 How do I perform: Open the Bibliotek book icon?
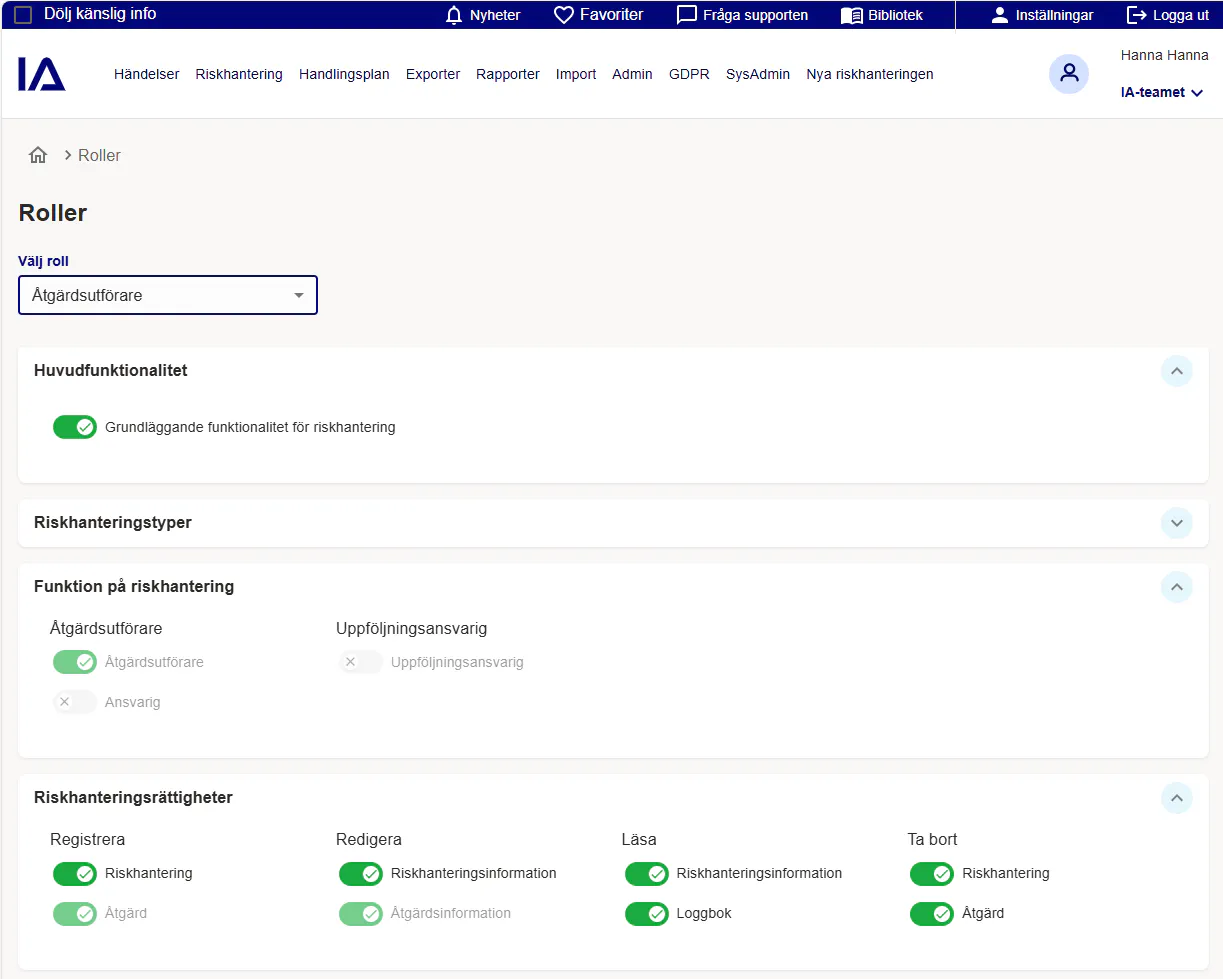click(851, 15)
